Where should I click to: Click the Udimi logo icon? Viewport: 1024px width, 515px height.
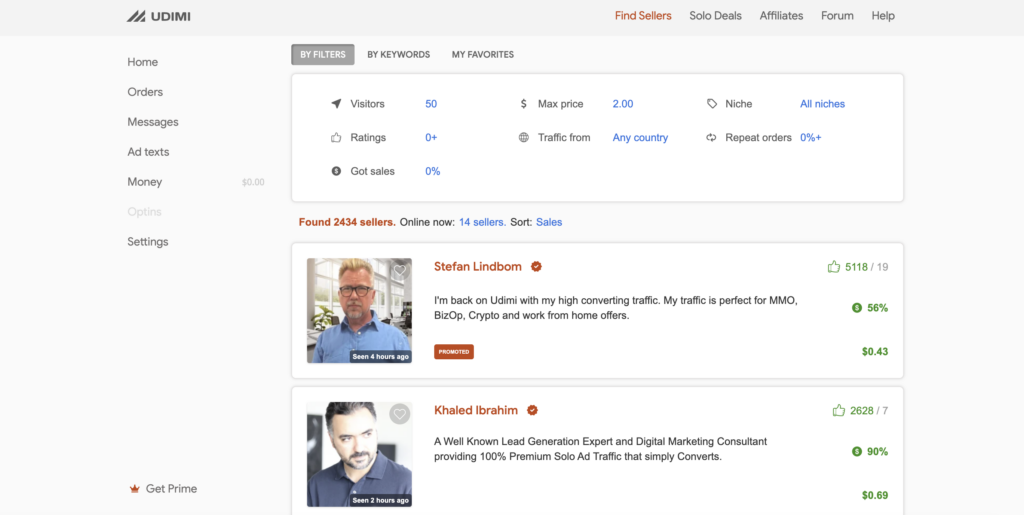pyautogui.click(x=136, y=16)
